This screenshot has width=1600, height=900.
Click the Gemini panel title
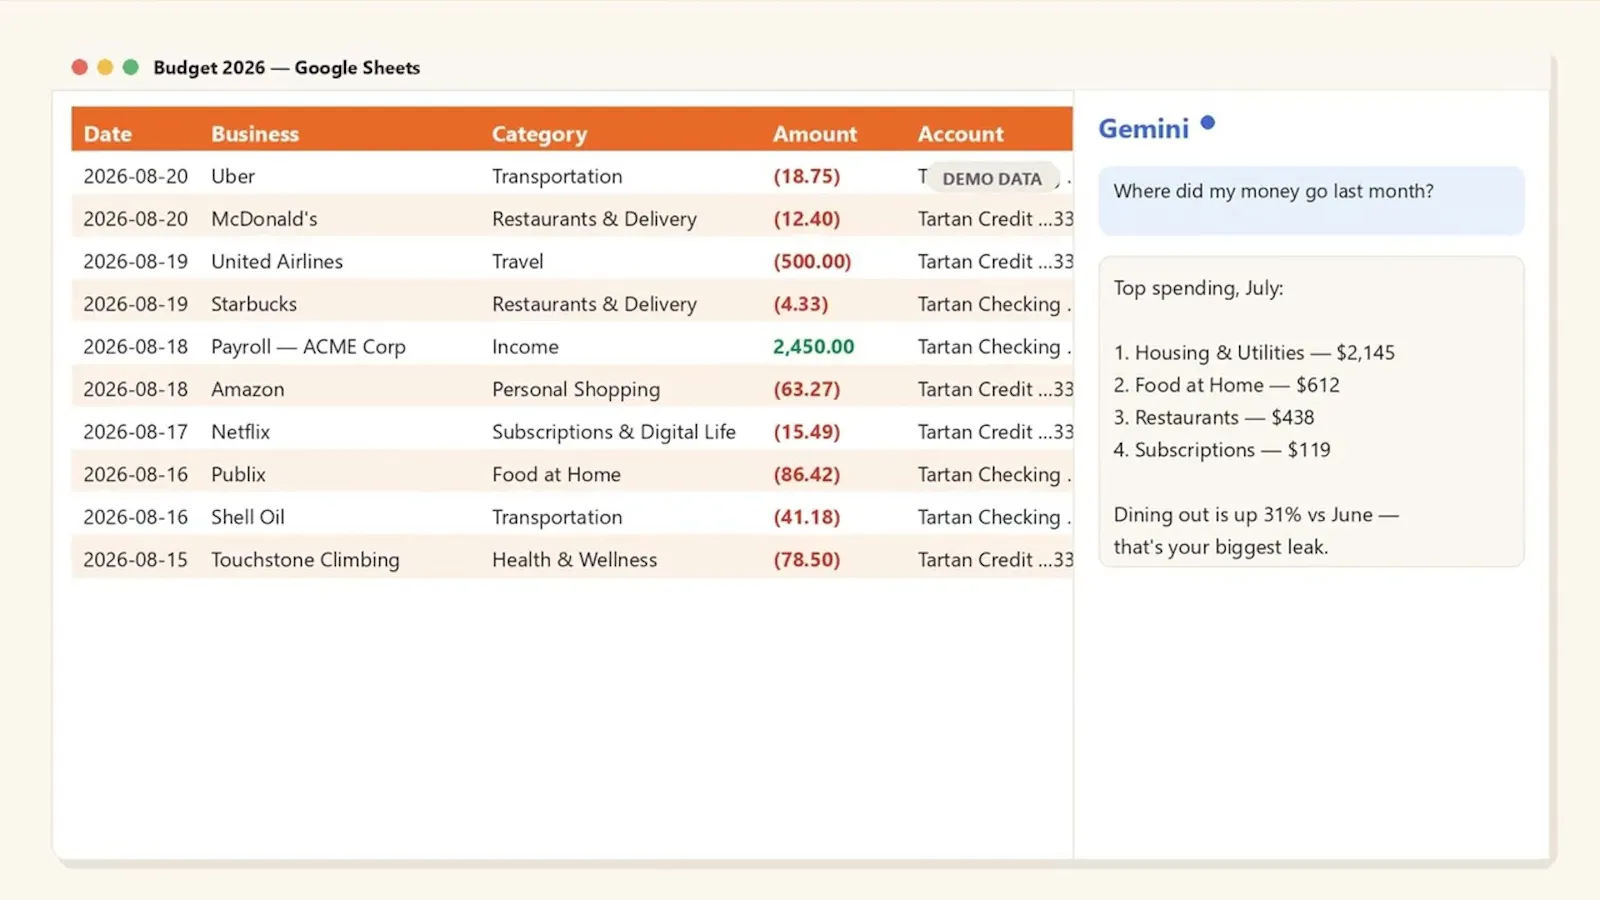tap(1144, 129)
